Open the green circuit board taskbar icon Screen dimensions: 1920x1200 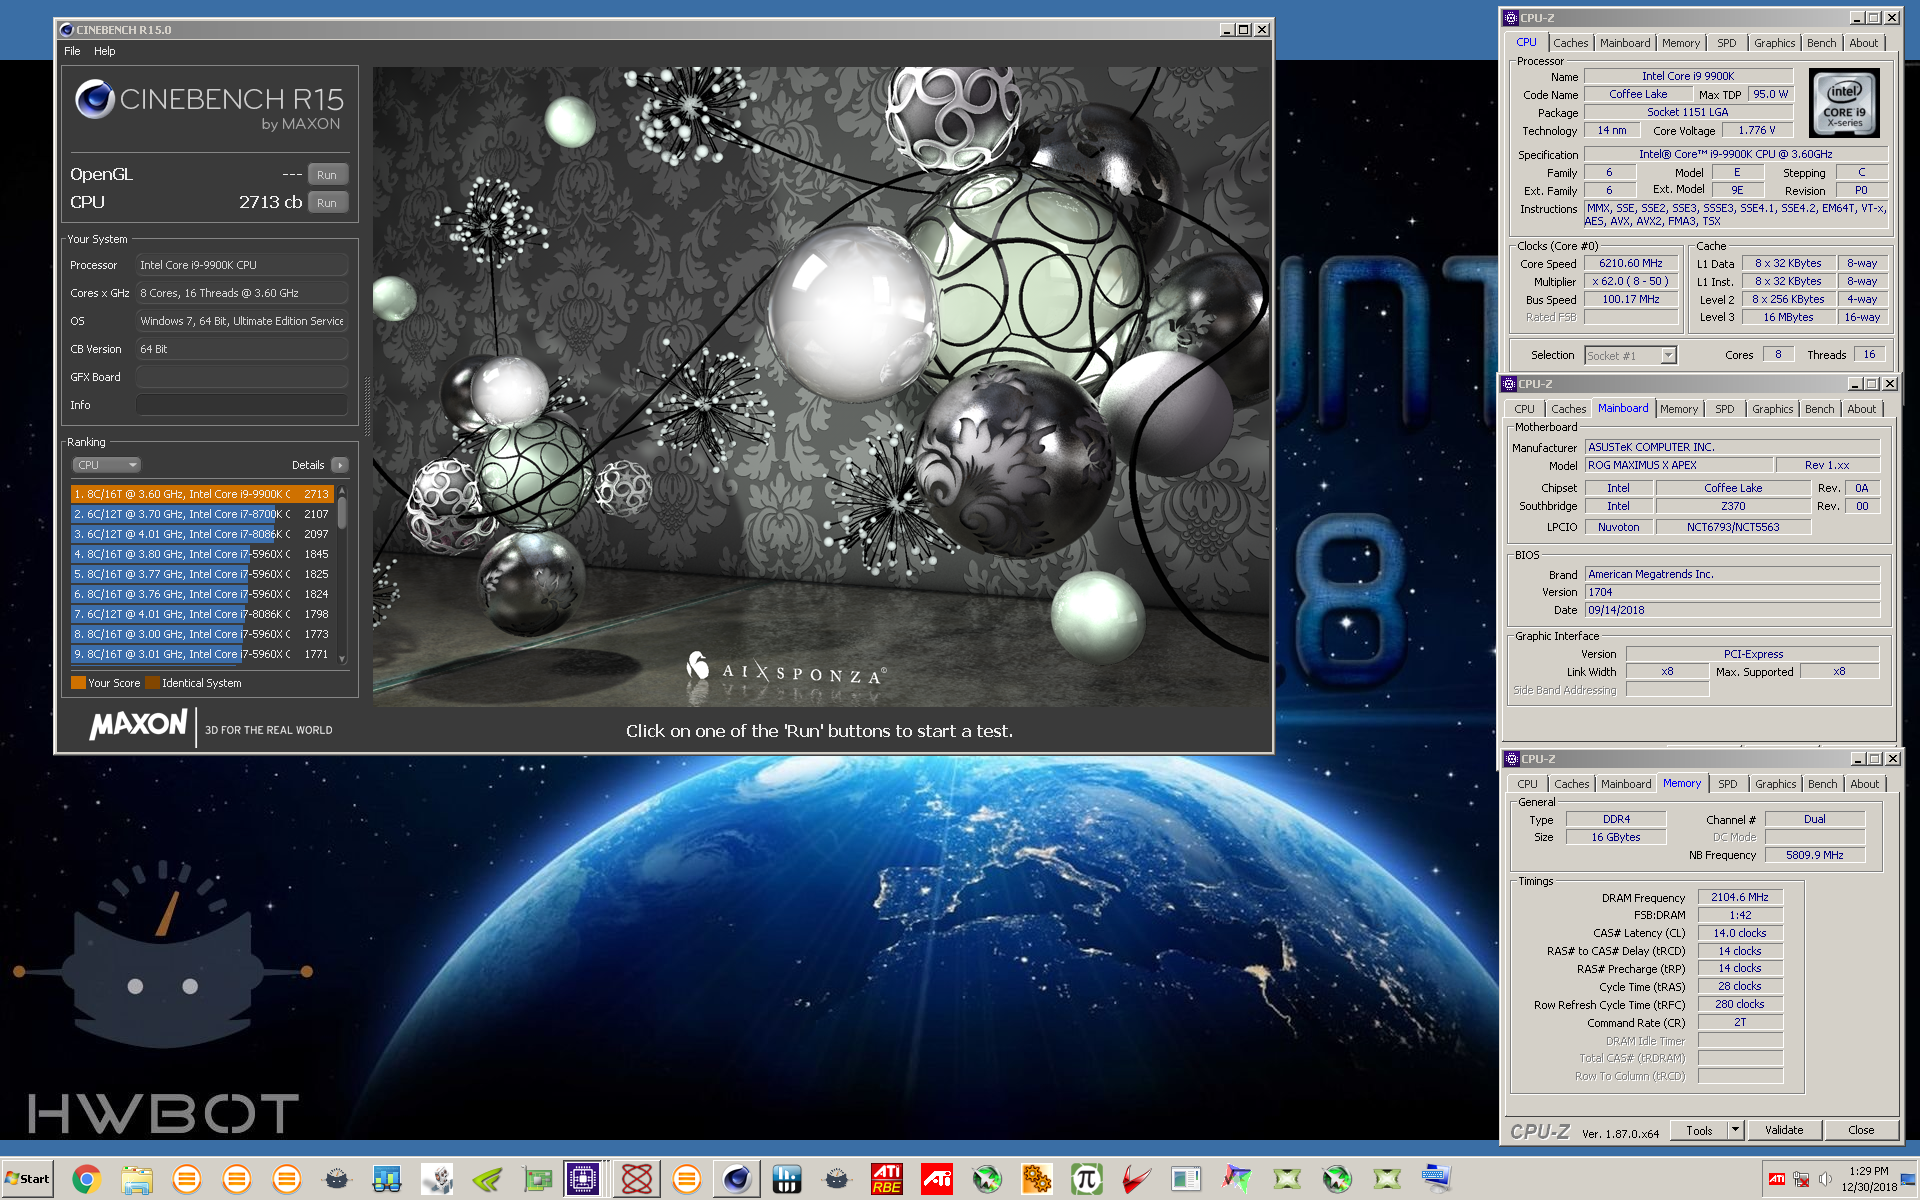point(537,1180)
